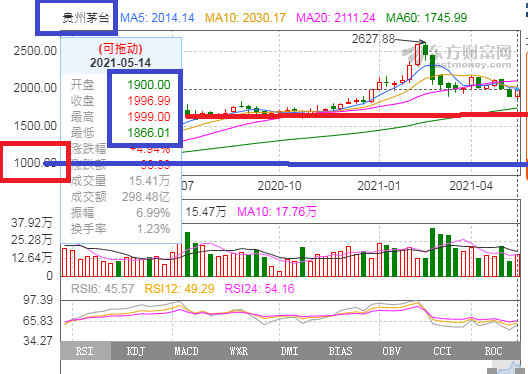Click the 2021-01 date axis label

coord(379,186)
